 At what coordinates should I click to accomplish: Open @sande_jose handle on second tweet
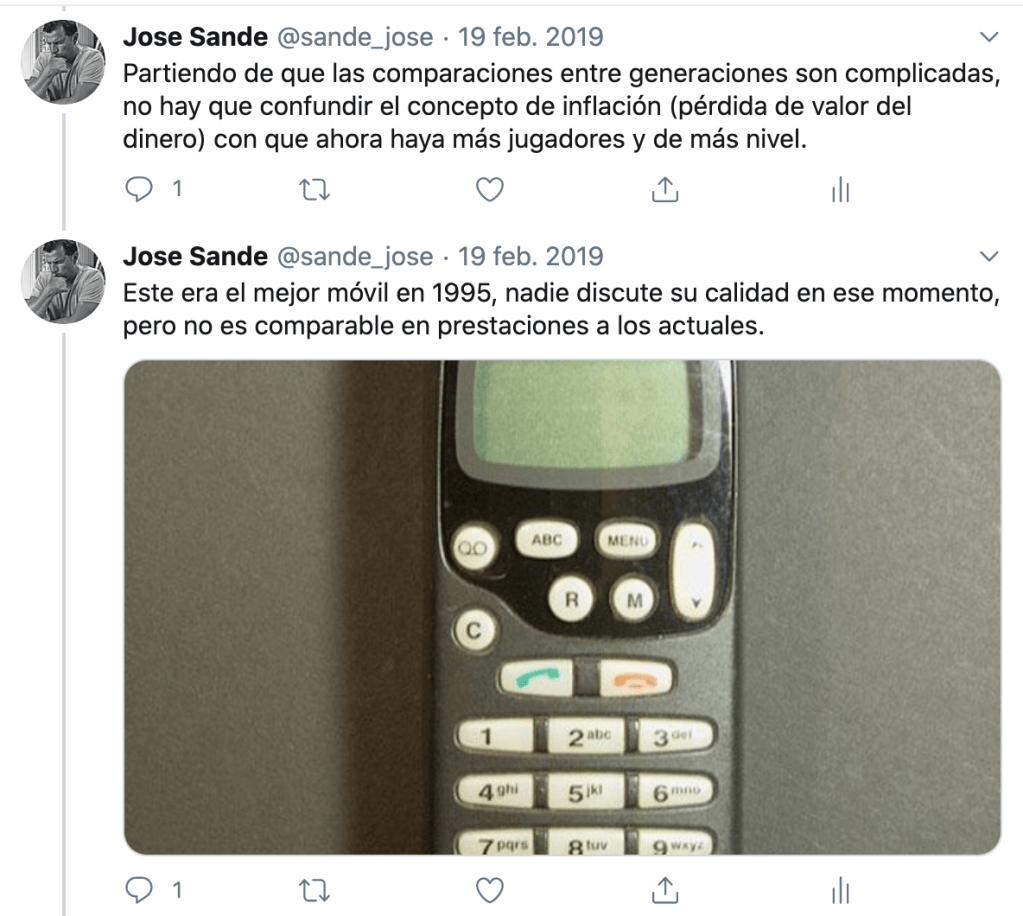click(355, 256)
